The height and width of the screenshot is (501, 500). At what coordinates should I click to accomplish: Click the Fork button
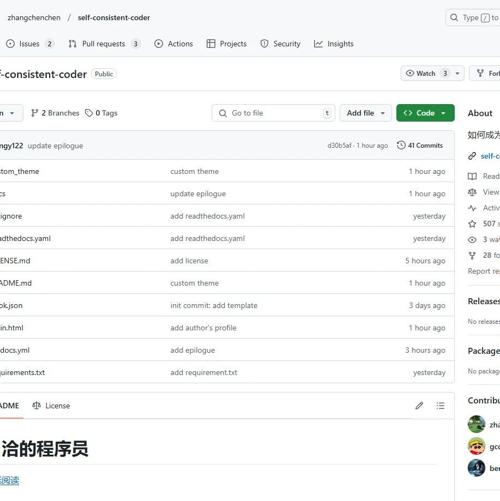[x=485, y=73]
